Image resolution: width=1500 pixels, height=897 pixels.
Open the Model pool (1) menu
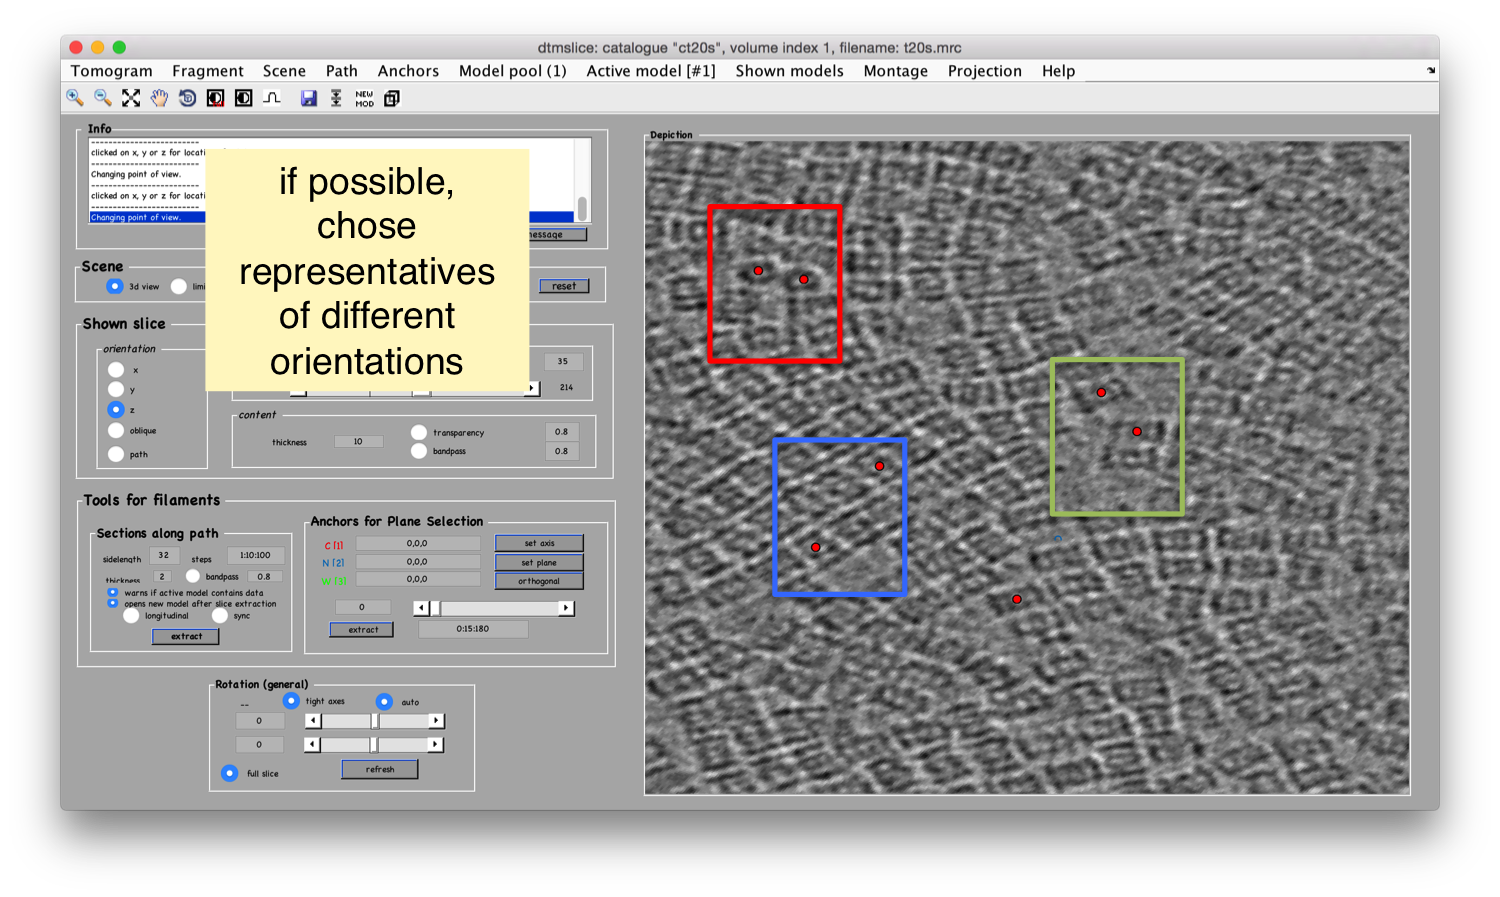tap(512, 71)
